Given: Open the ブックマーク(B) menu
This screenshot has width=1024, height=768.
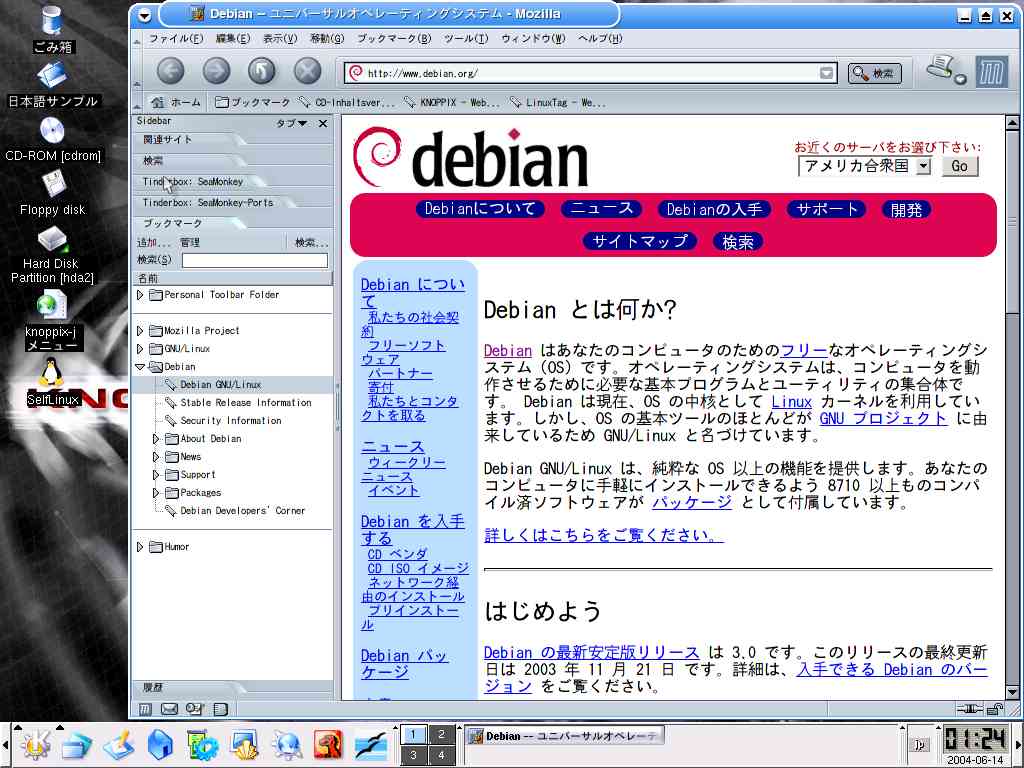Looking at the screenshot, I should pos(394,39).
